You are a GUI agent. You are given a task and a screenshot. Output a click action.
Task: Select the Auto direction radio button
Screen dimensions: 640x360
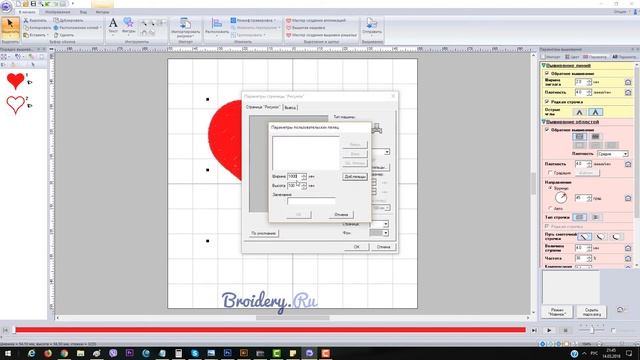pyautogui.click(x=550, y=208)
